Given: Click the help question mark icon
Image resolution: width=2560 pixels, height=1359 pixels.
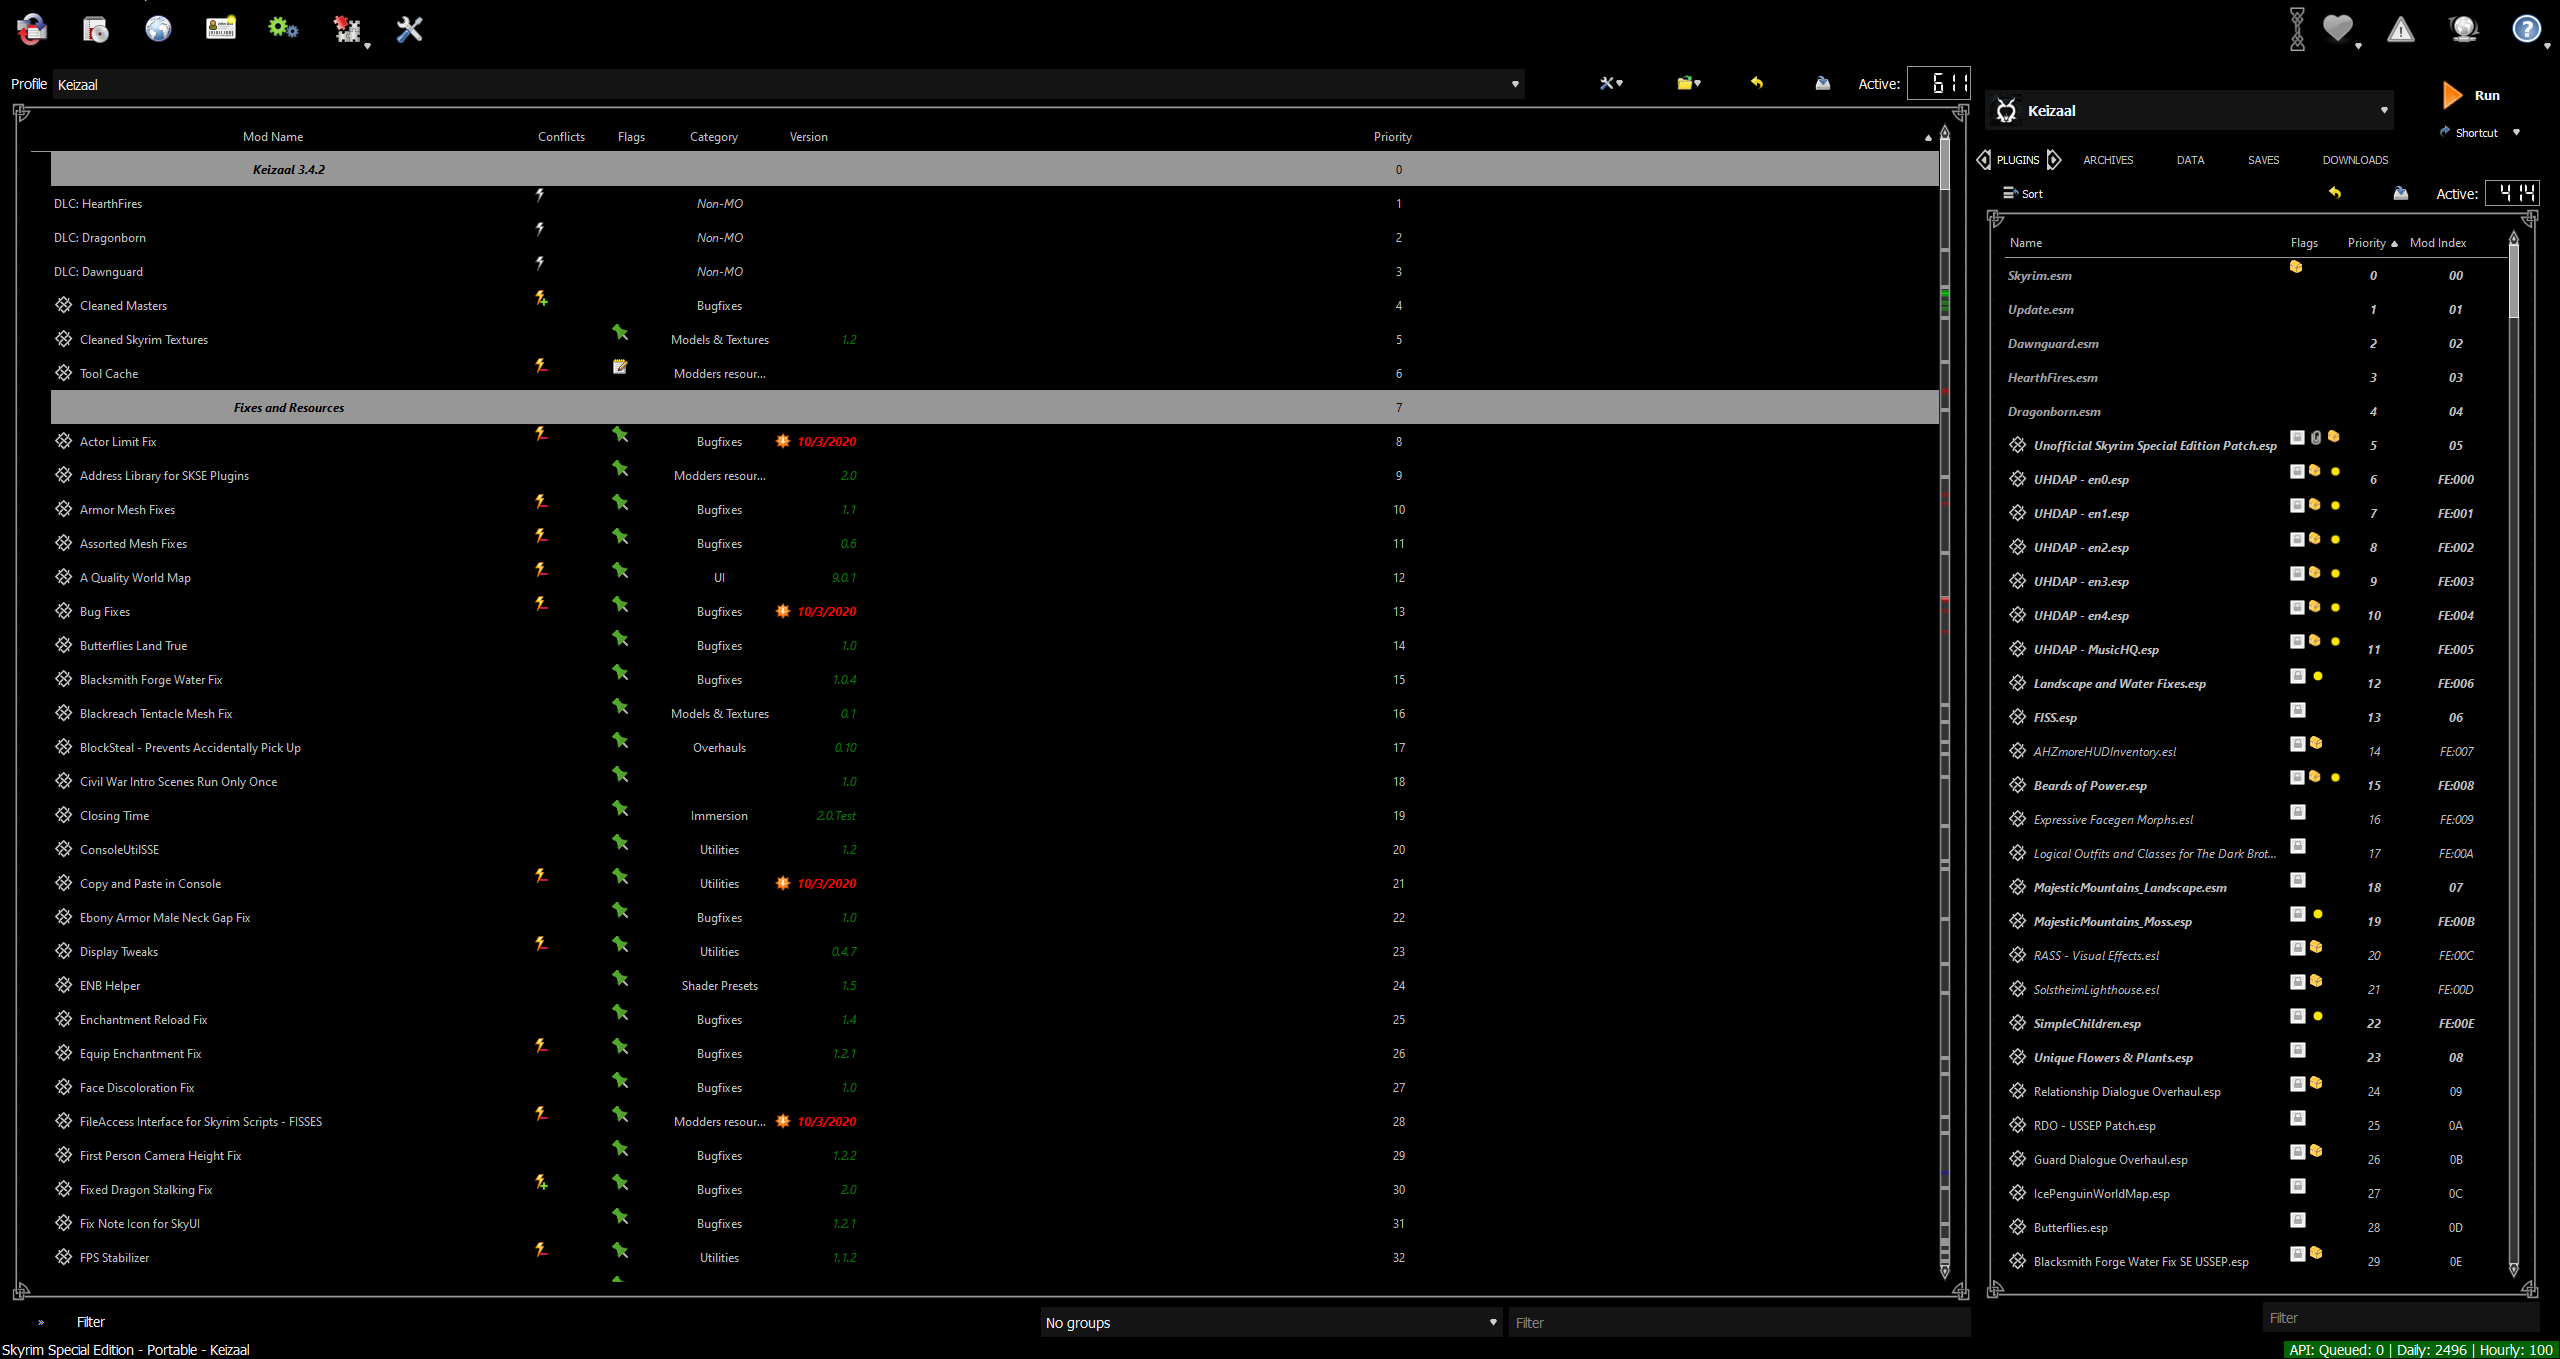Looking at the screenshot, I should (x=2526, y=29).
